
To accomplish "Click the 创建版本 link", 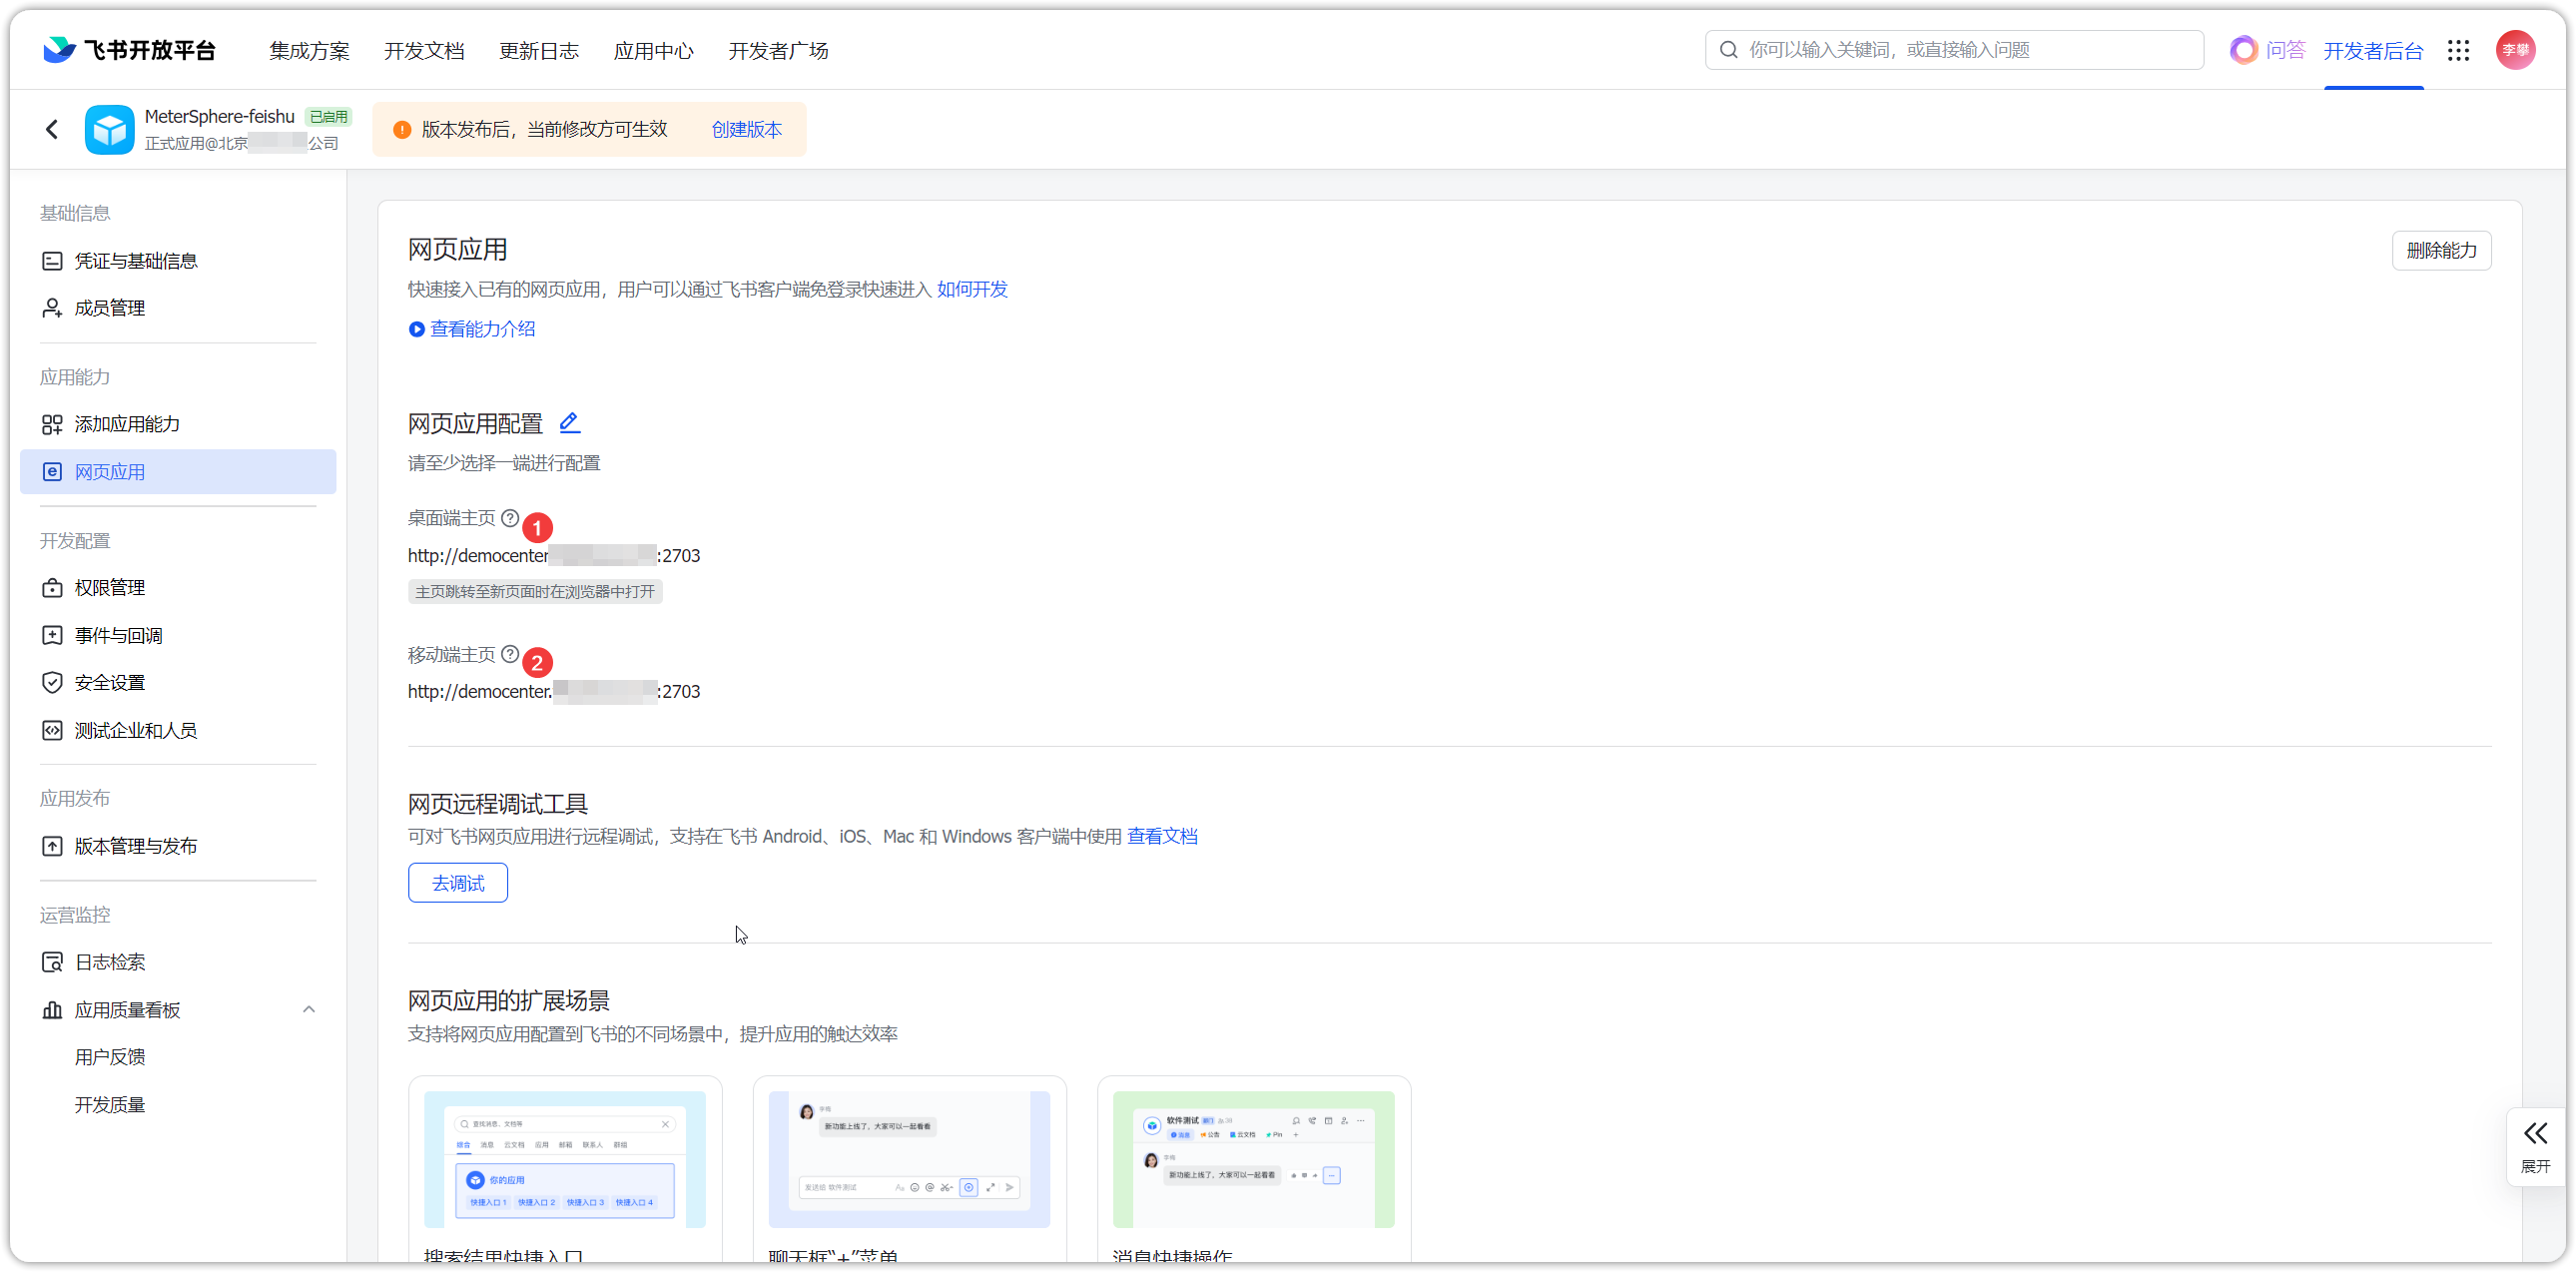I will coord(746,129).
